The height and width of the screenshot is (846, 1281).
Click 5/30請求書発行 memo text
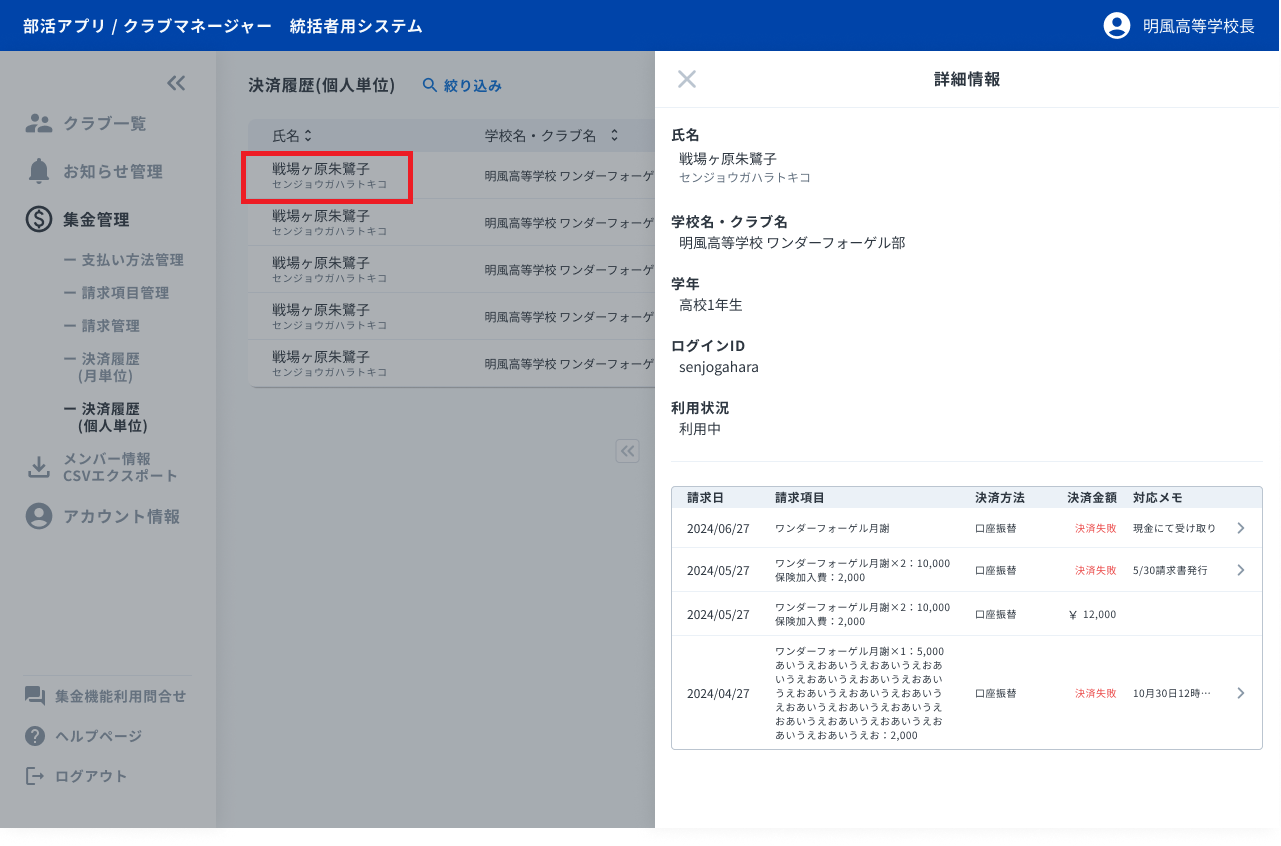coord(1170,570)
